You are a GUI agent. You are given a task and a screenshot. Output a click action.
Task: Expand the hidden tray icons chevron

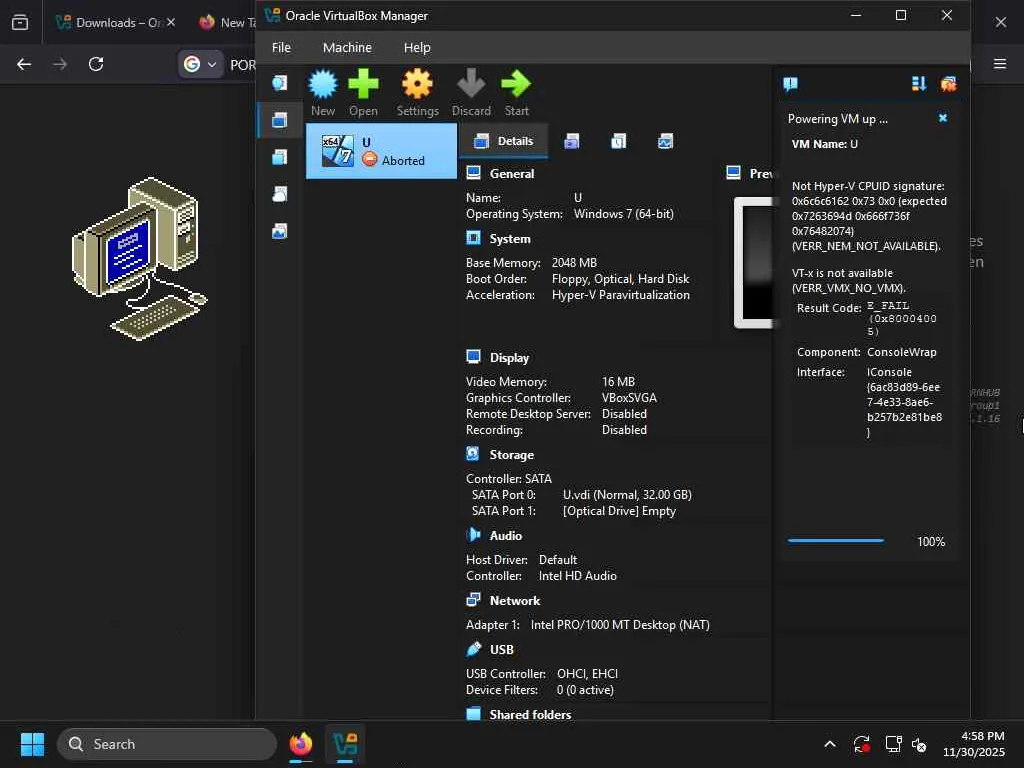[x=829, y=744]
